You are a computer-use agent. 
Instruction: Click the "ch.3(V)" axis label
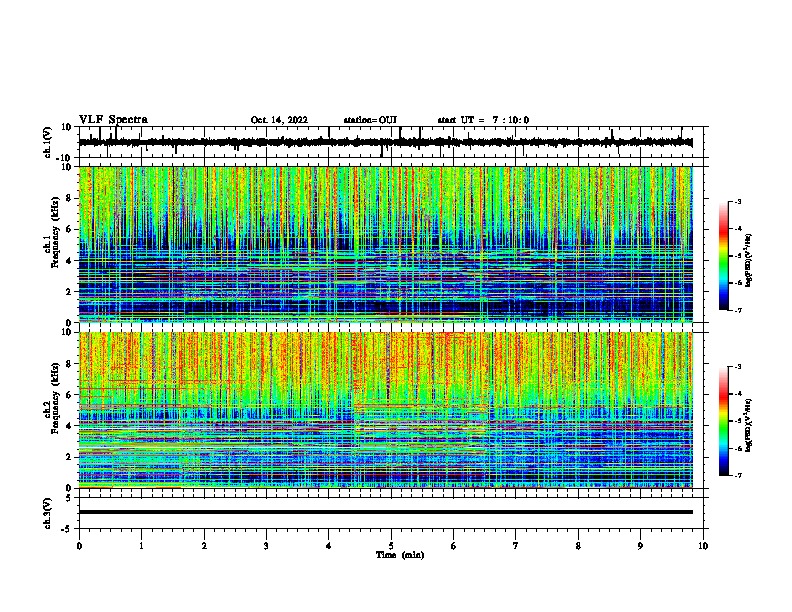48,513
